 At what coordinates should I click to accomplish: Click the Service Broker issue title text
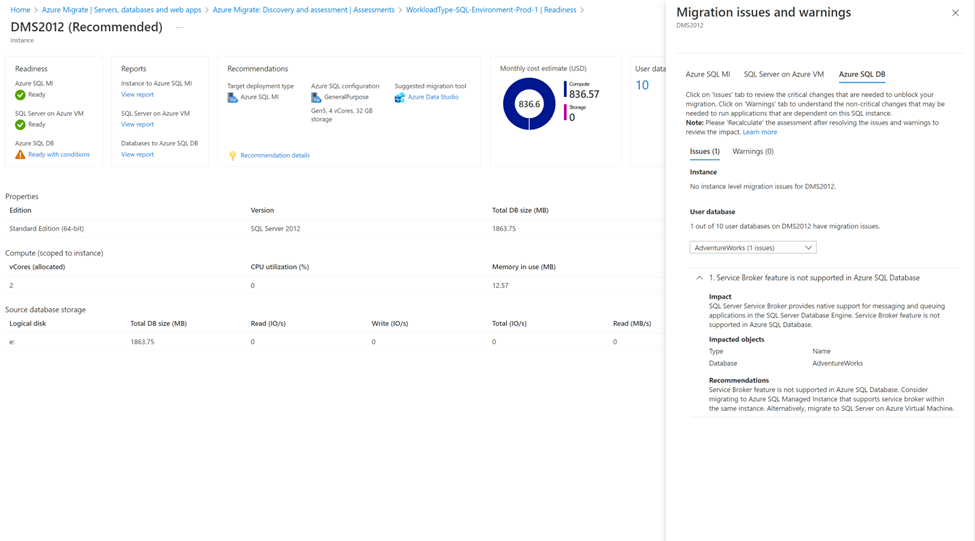(x=815, y=278)
